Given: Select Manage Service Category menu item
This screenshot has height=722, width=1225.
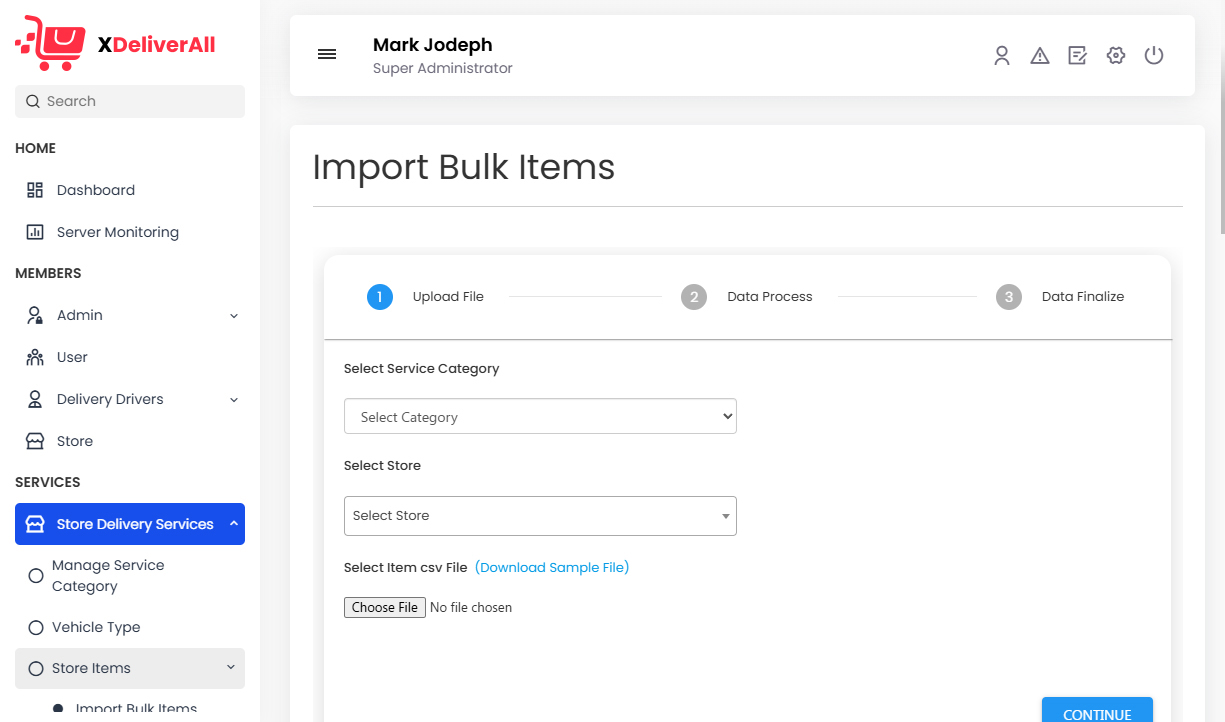Looking at the screenshot, I should tap(108, 576).
